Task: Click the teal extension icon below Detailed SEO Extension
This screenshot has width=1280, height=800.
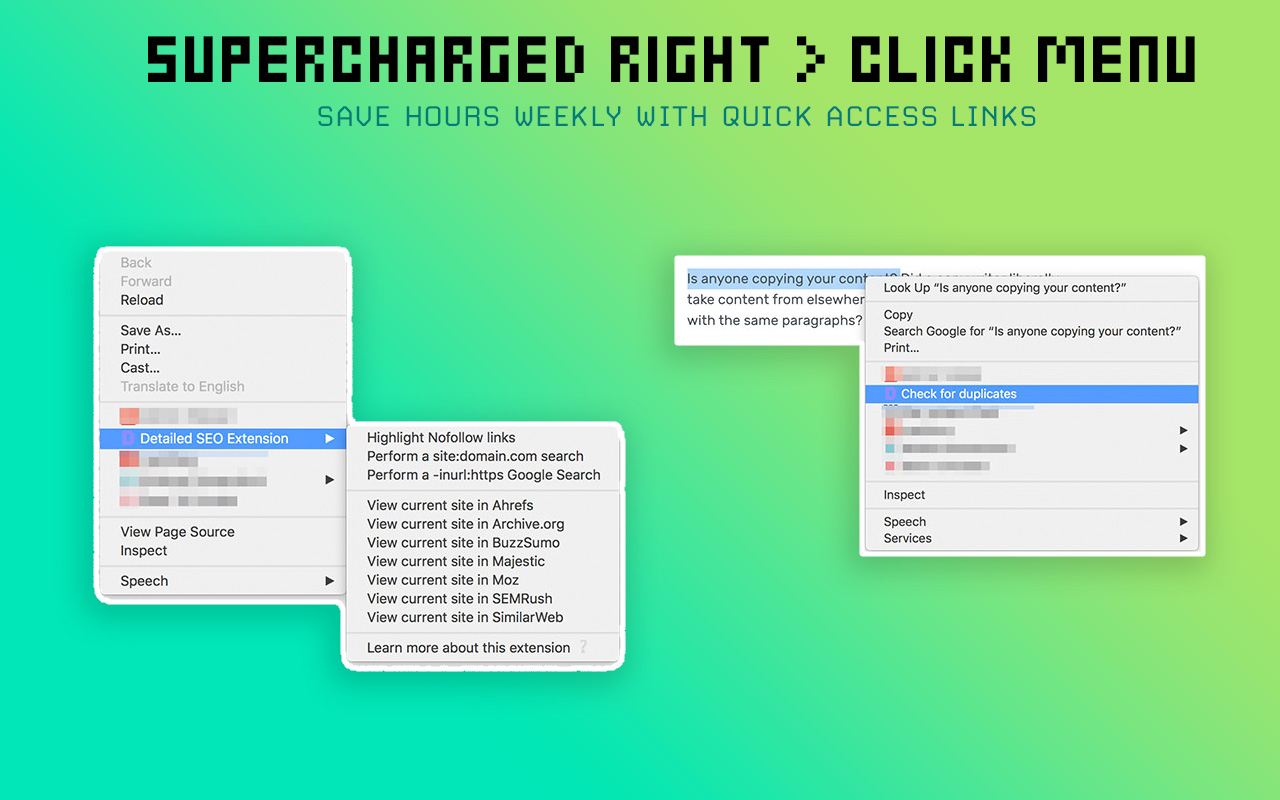Action: point(129,480)
